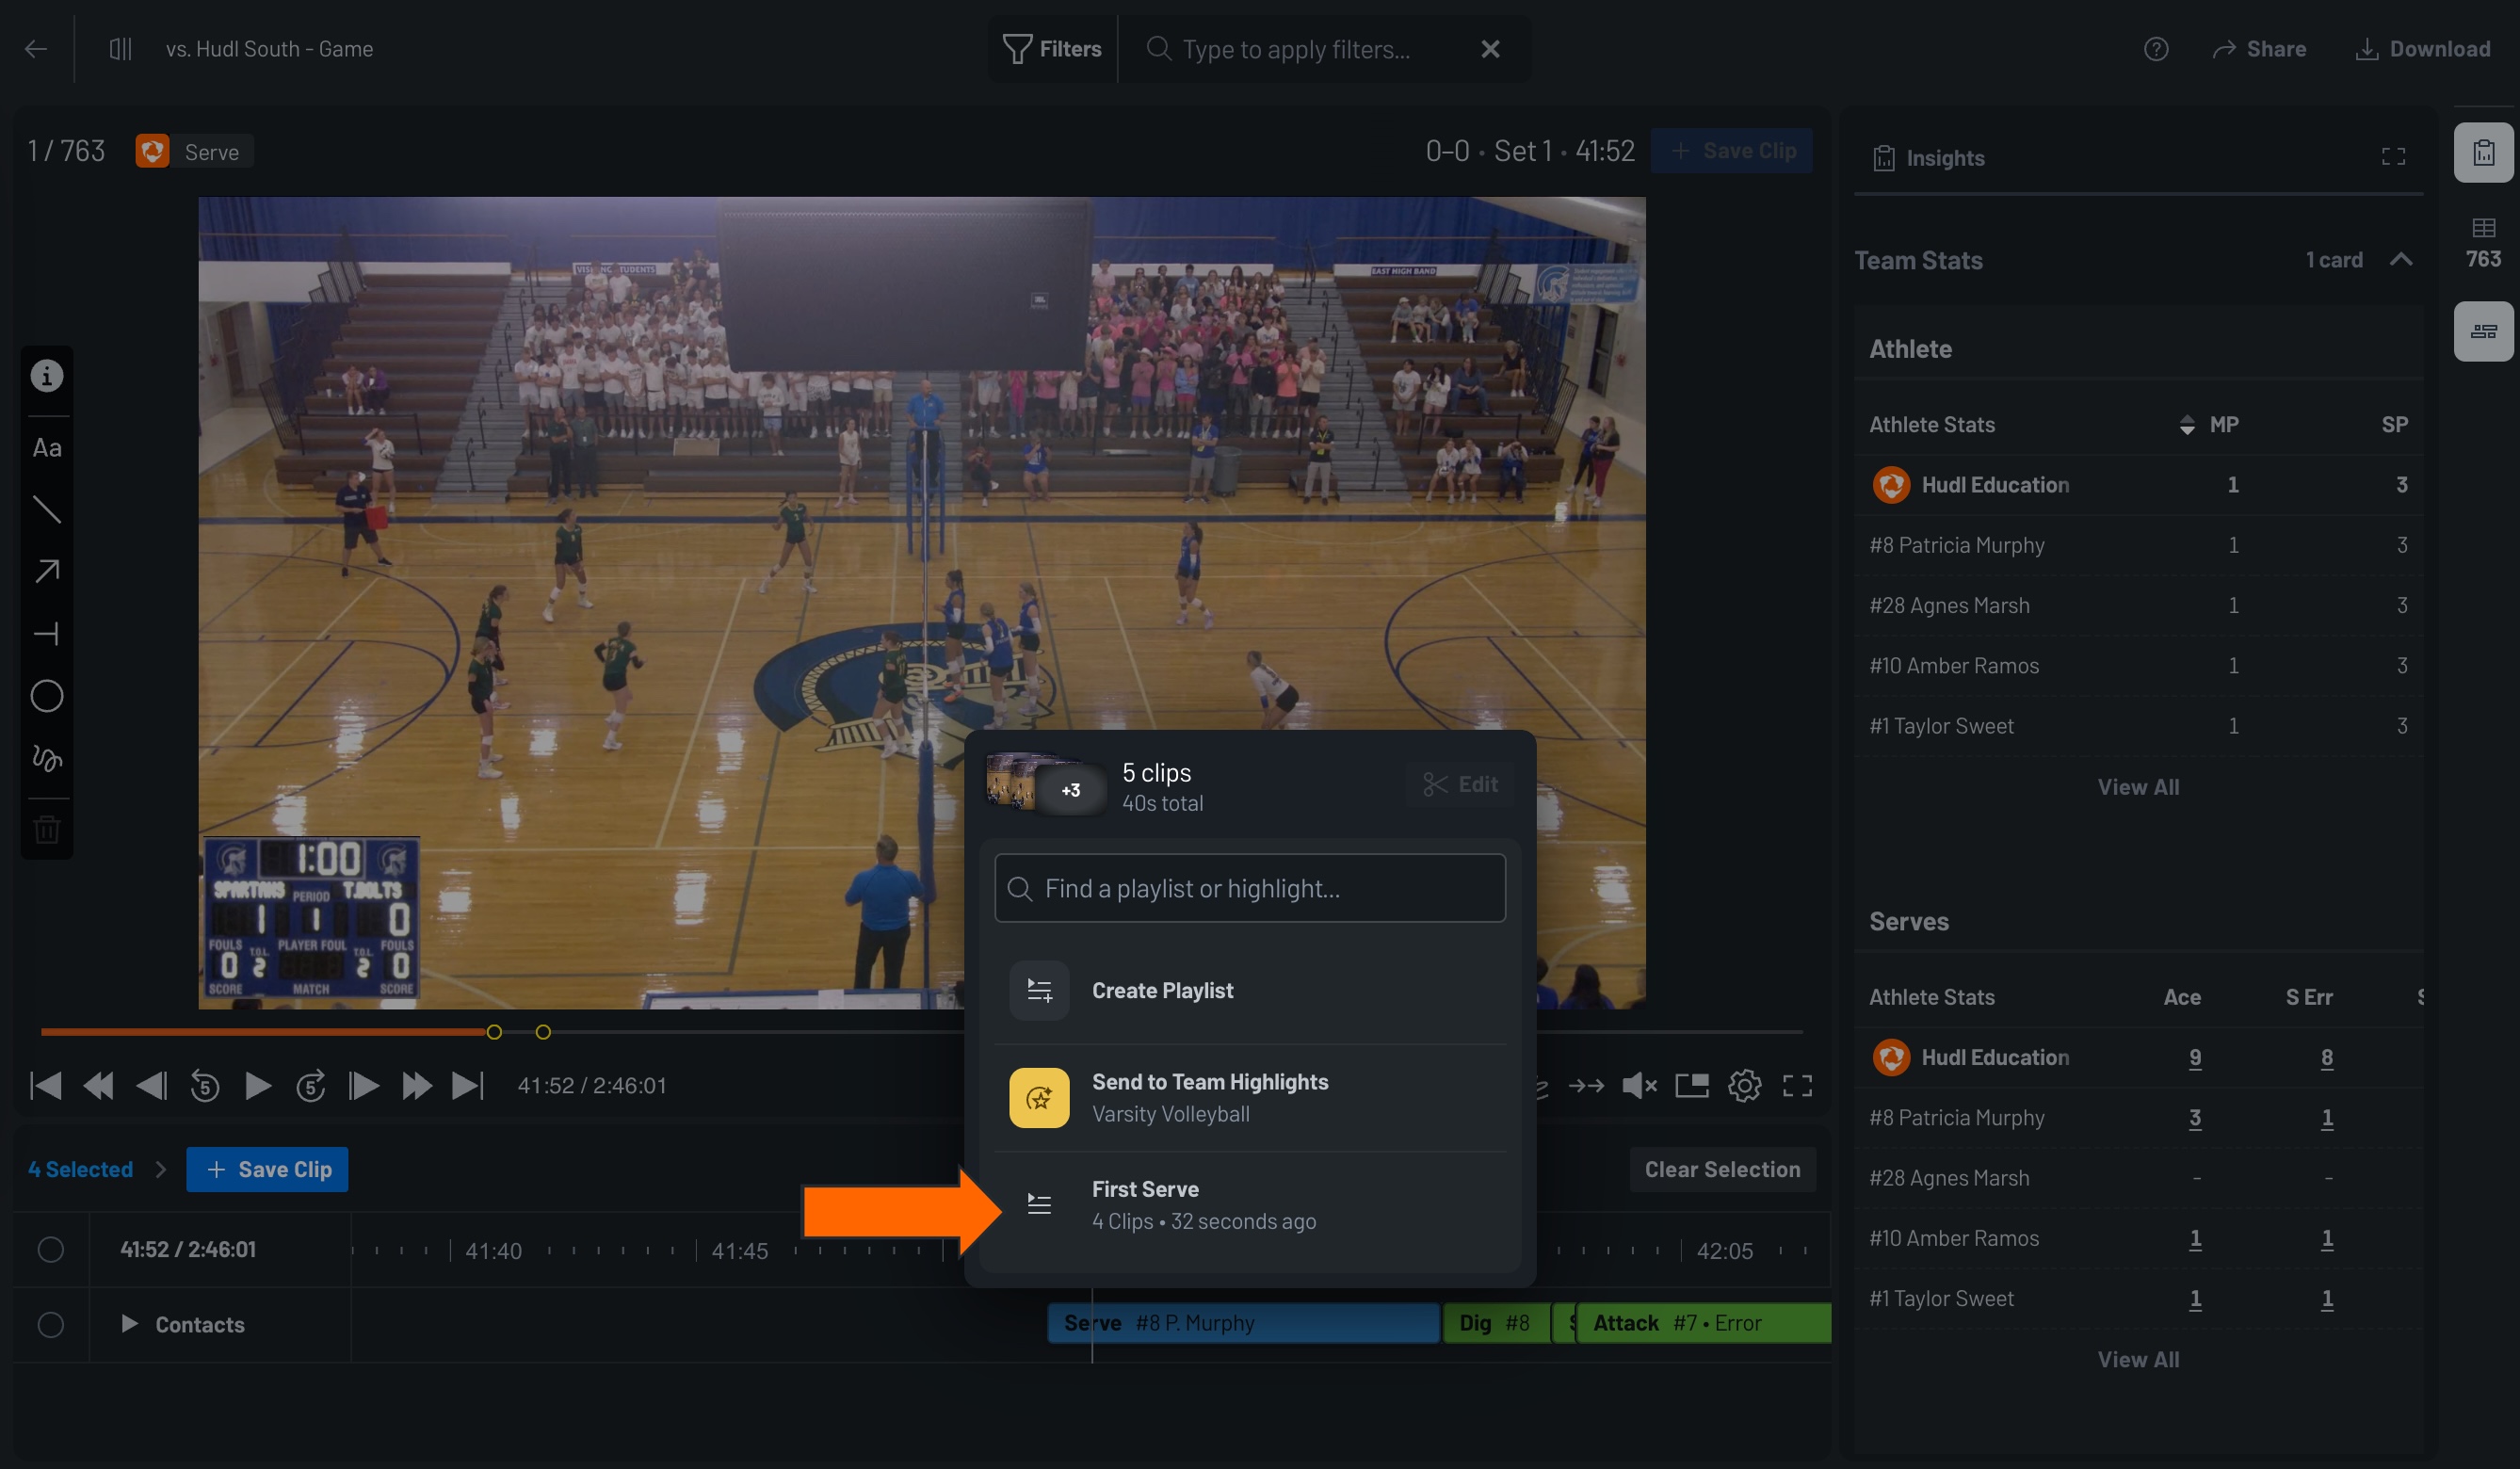Select the text annotation tool (Aa)
2520x1469 pixels.
pyautogui.click(x=46, y=447)
